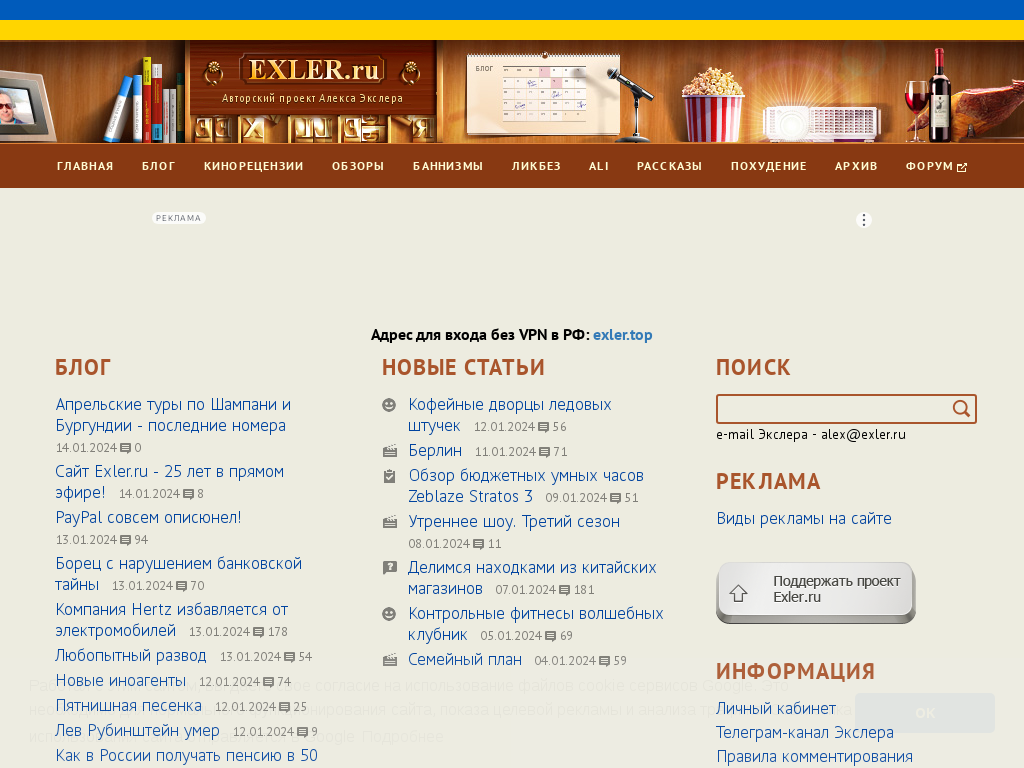
Task: Open Личный кабинет link
Action: [x=776, y=709]
